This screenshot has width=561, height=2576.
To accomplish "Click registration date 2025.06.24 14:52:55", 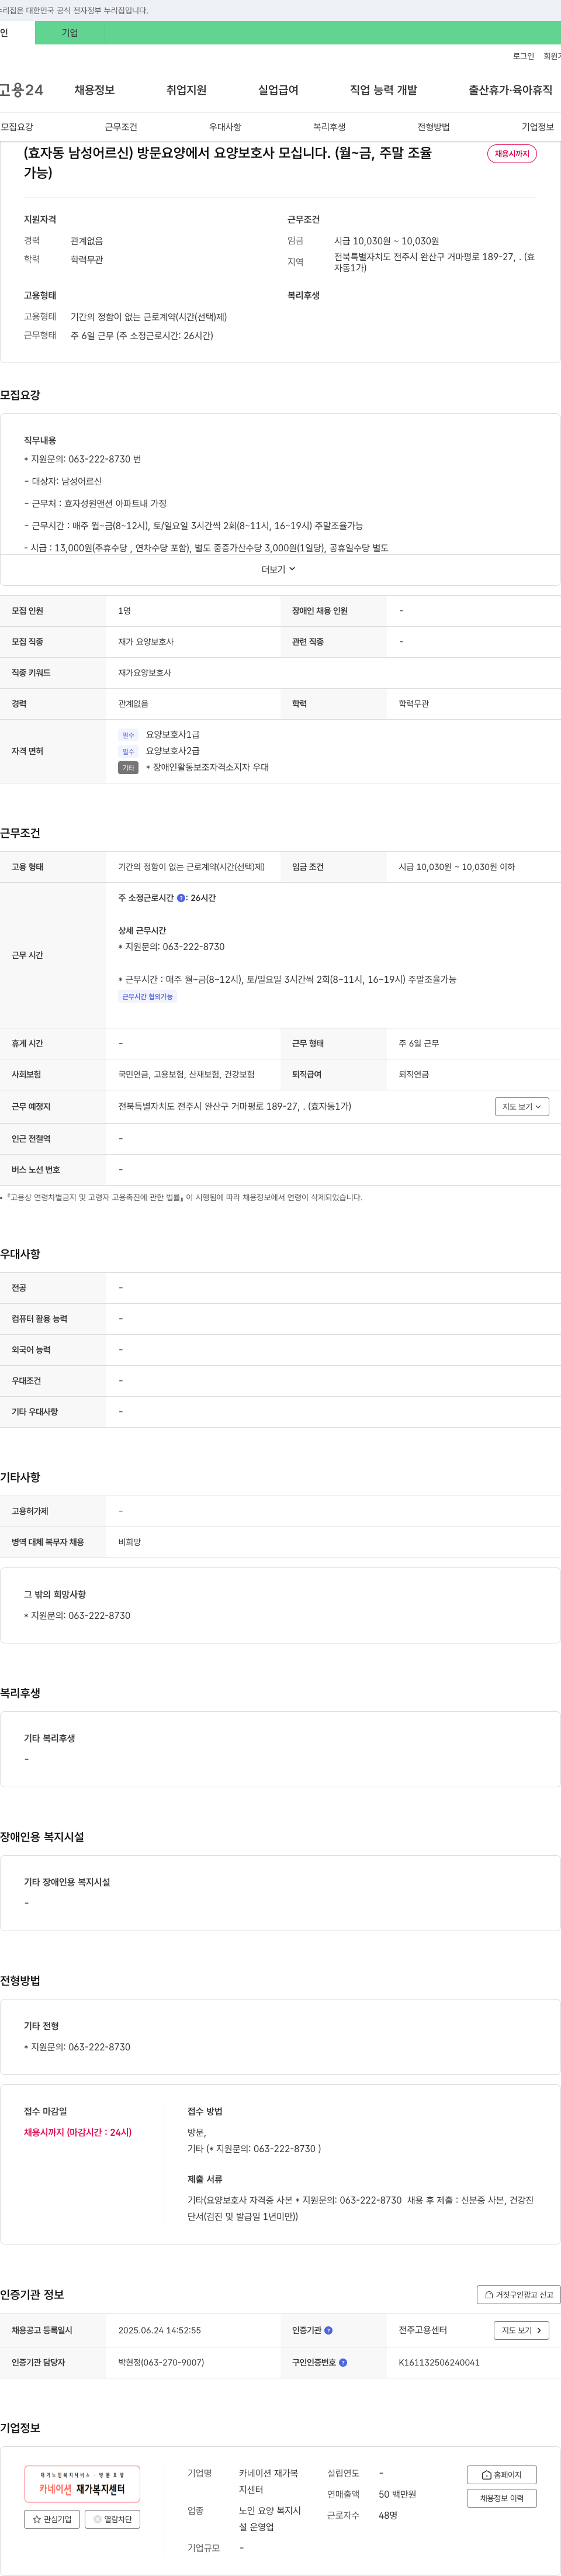I will click(x=159, y=2330).
